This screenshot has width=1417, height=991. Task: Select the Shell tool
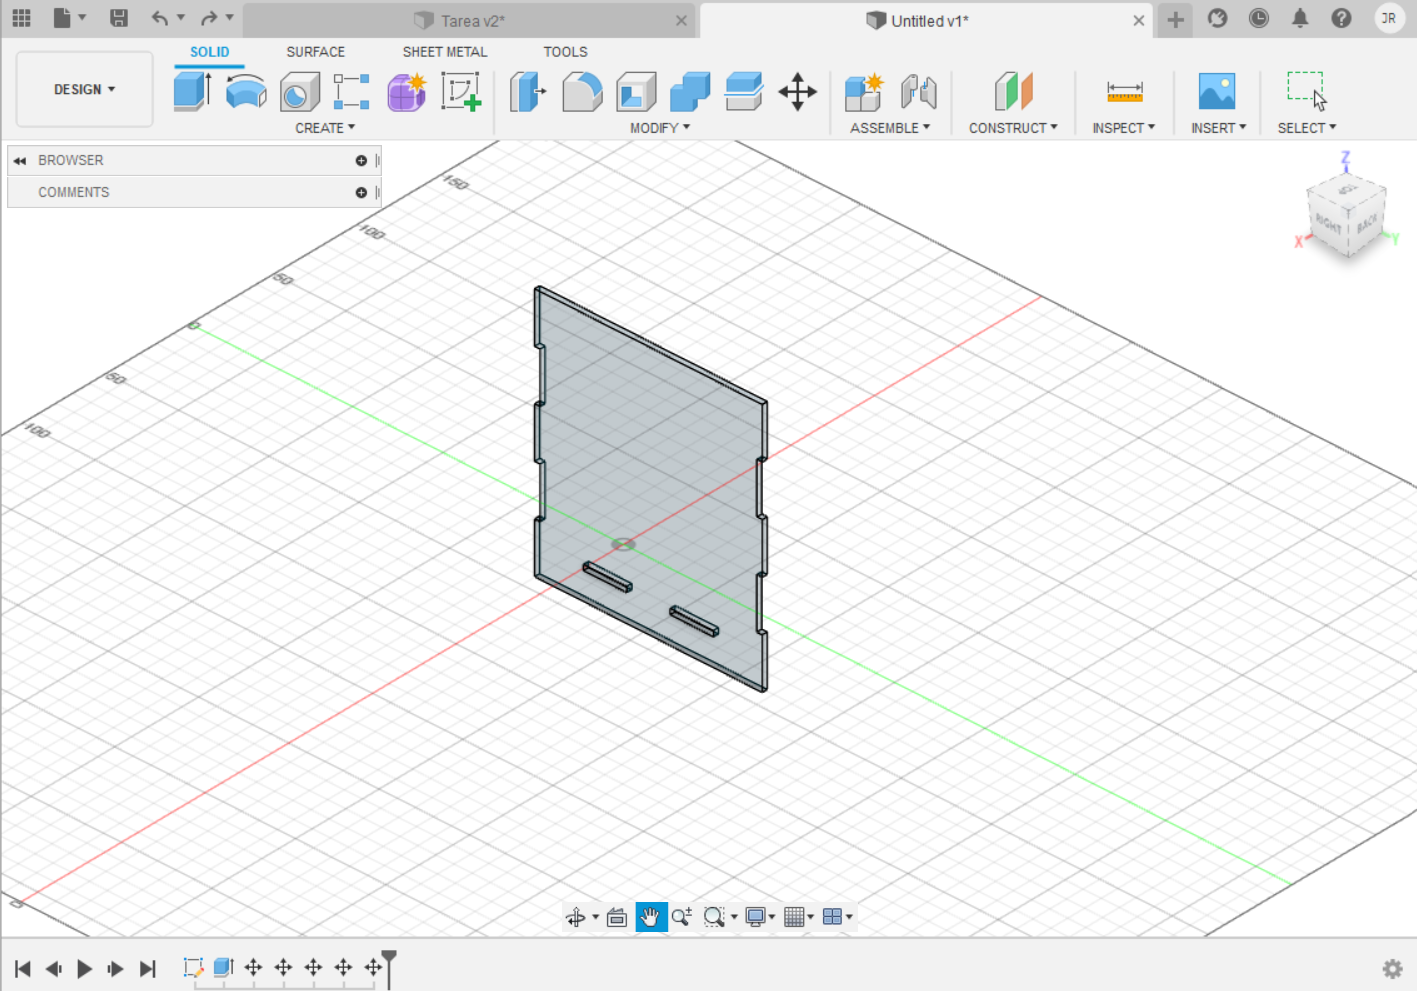click(x=636, y=91)
